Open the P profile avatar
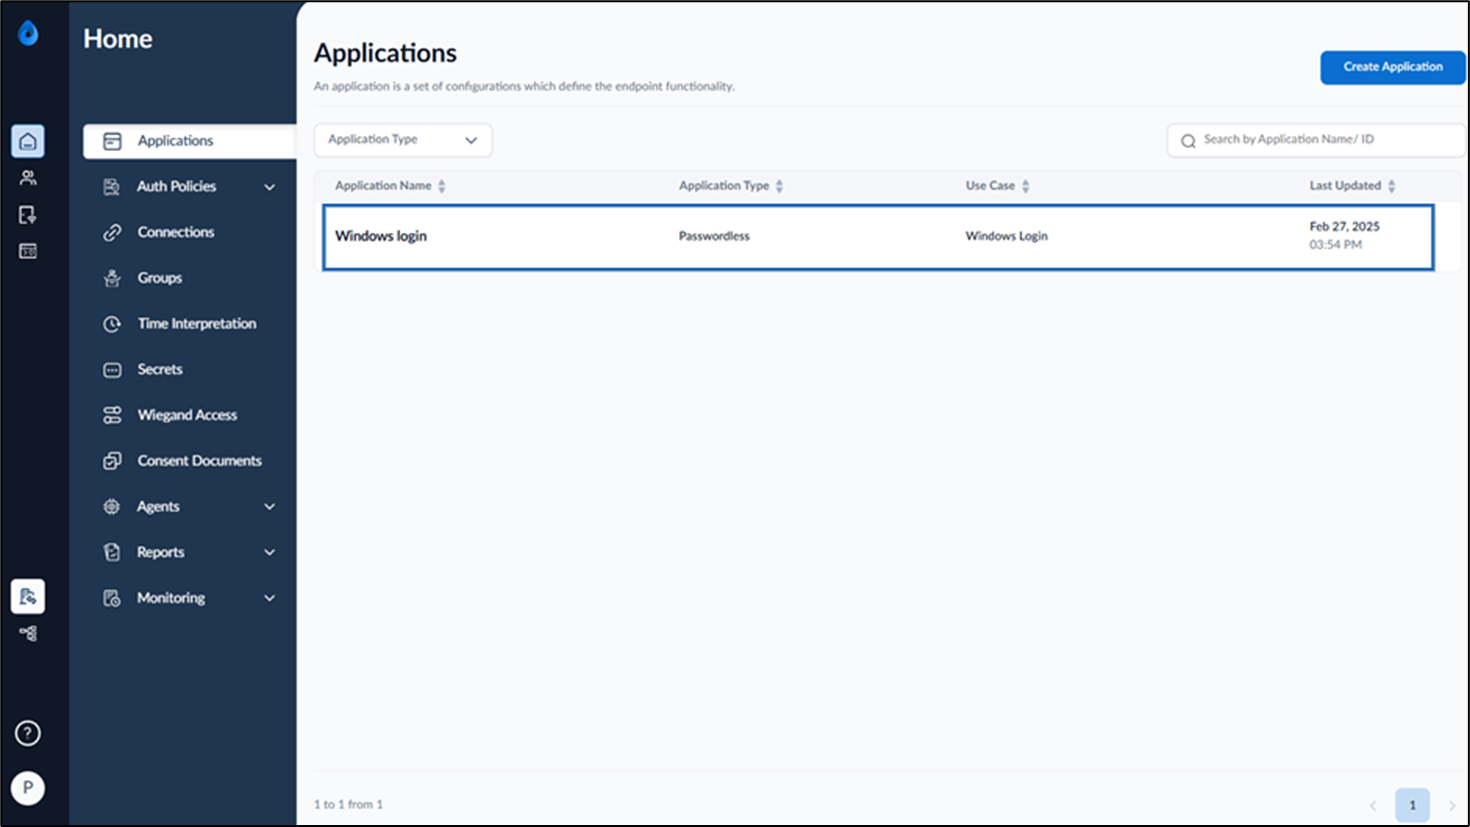The height and width of the screenshot is (827, 1470). (x=28, y=788)
